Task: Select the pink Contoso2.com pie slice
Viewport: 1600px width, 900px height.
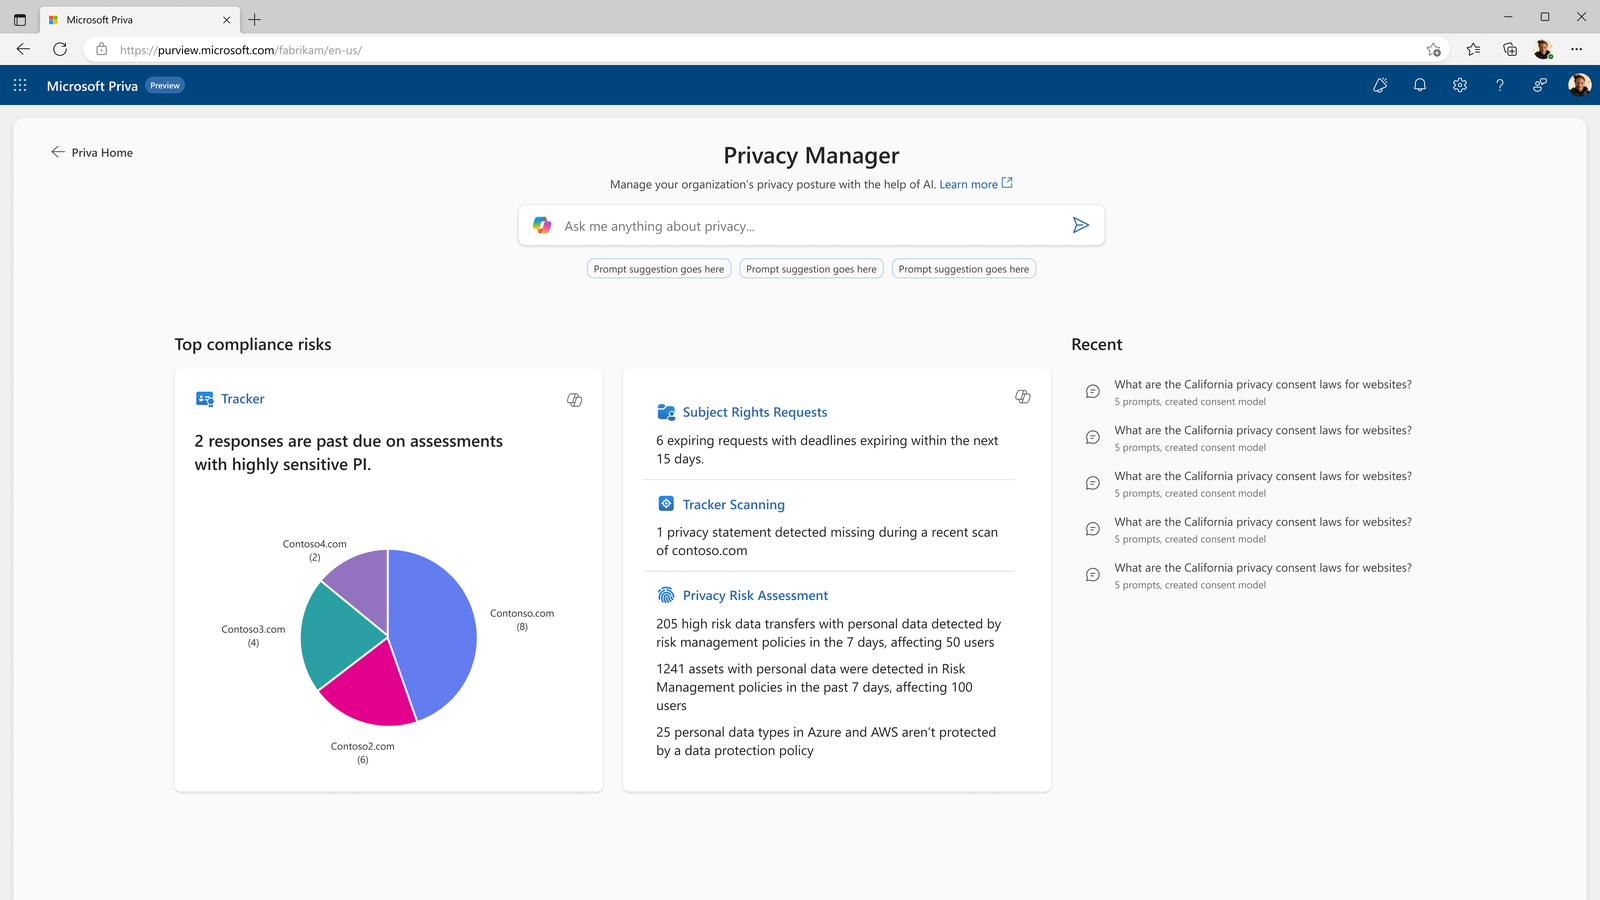Action: click(372, 690)
